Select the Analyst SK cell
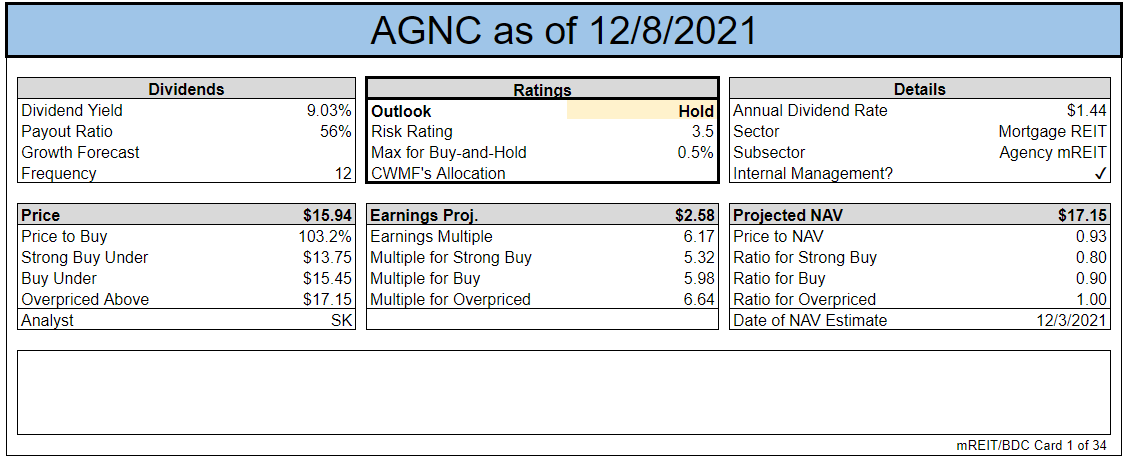Image resolution: width=1129 pixels, height=461 pixels. coord(341,321)
